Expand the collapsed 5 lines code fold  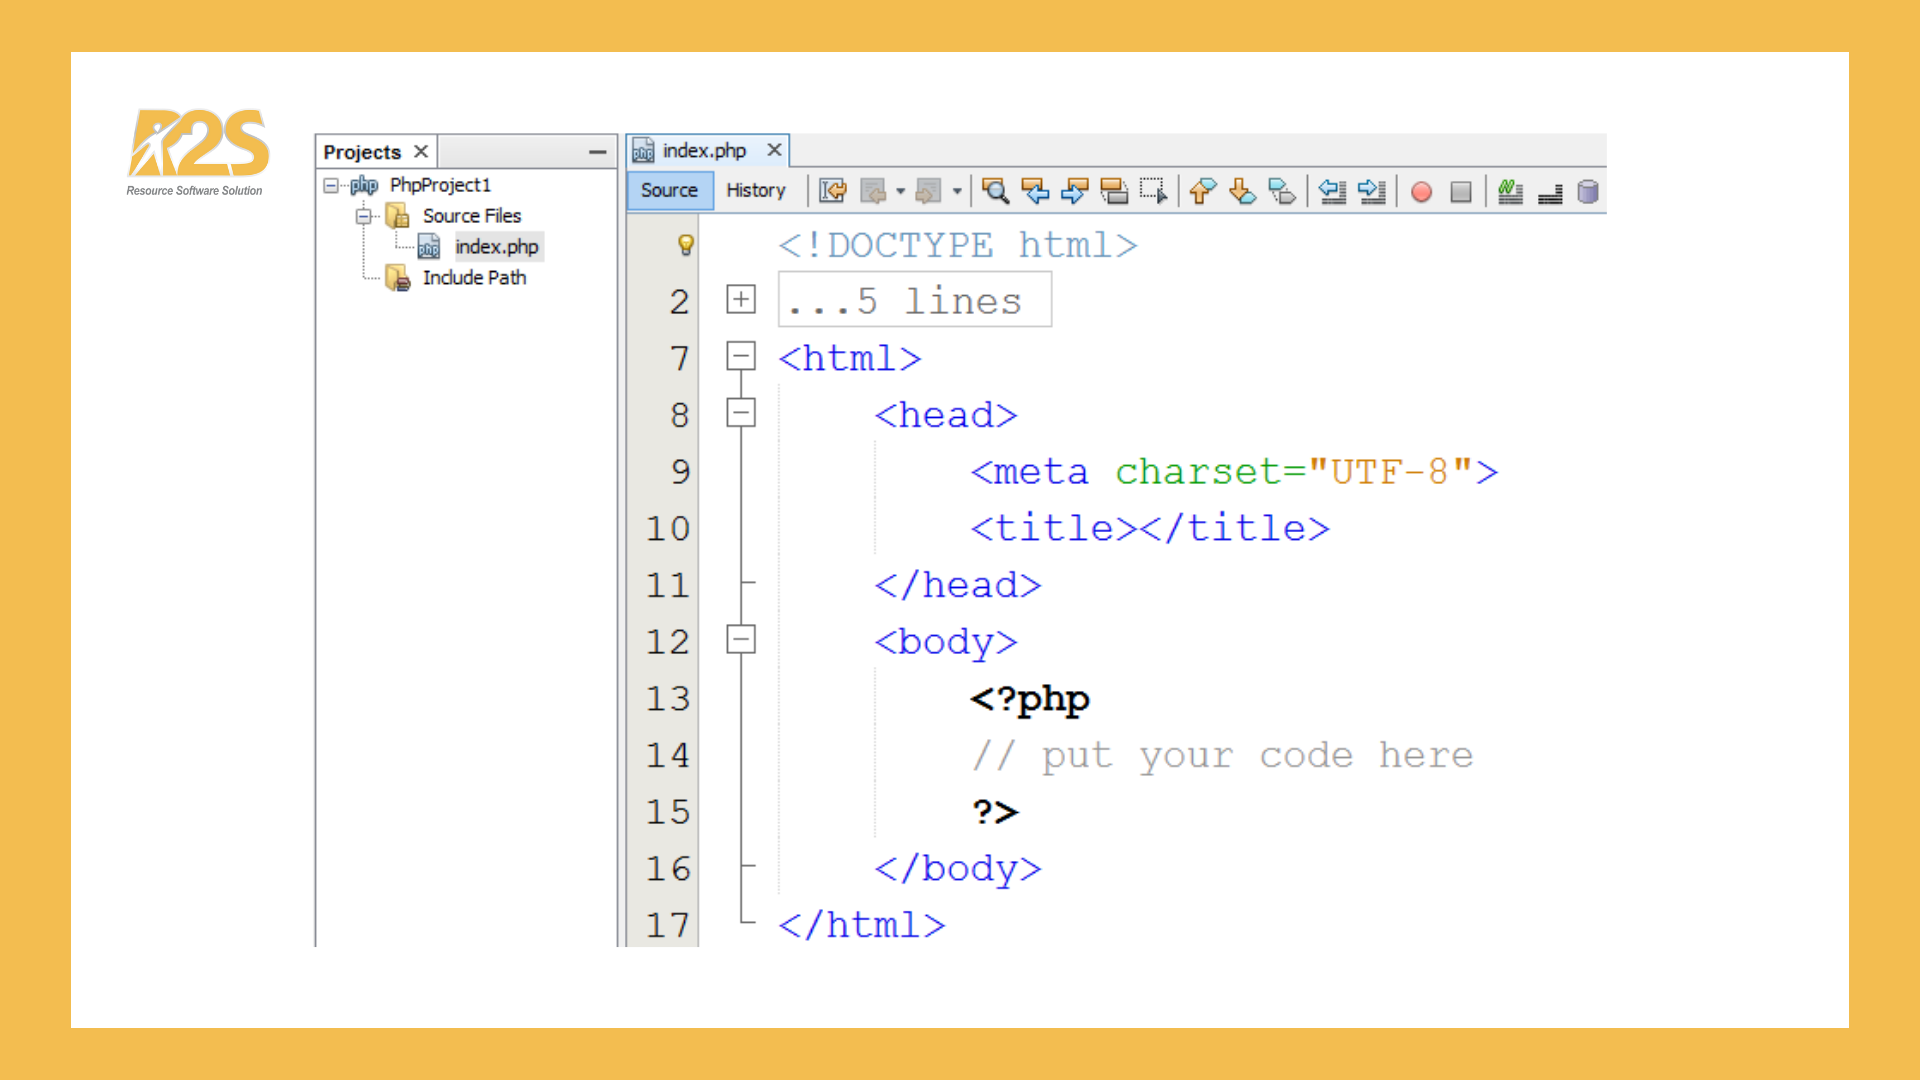pos(741,299)
